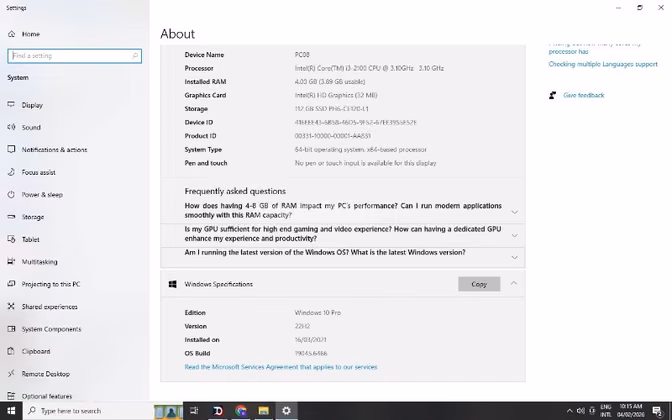This screenshot has width=672, height=420.
Task: Open the Sound settings page
Action: tap(31, 127)
